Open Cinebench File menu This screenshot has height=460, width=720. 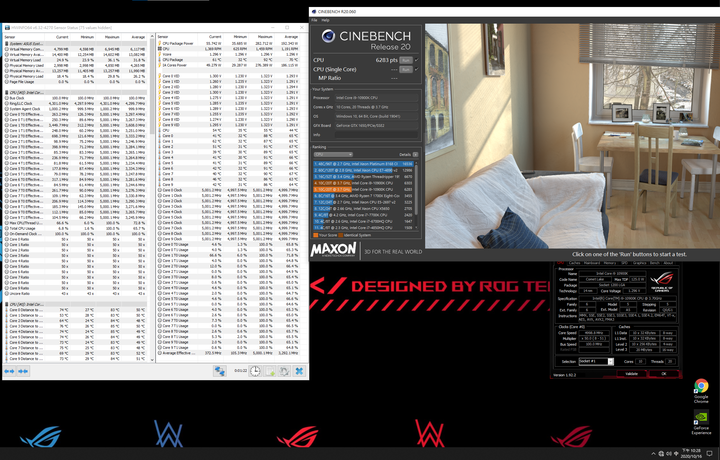pyautogui.click(x=315, y=20)
